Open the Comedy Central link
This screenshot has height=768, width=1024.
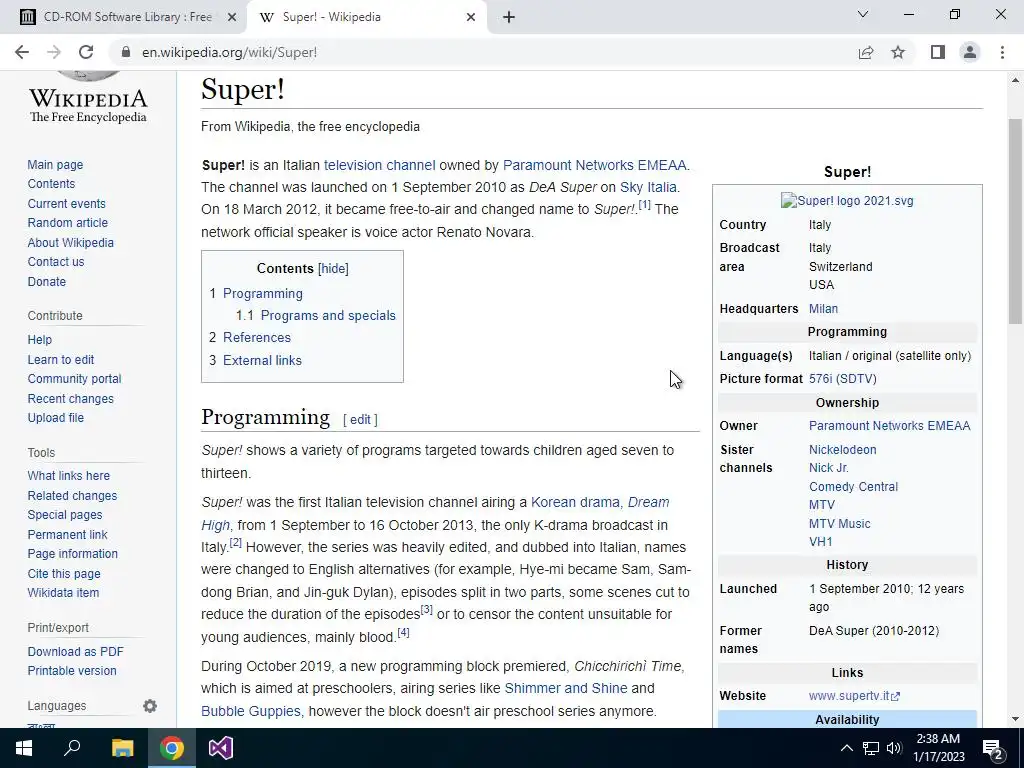[853, 487]
